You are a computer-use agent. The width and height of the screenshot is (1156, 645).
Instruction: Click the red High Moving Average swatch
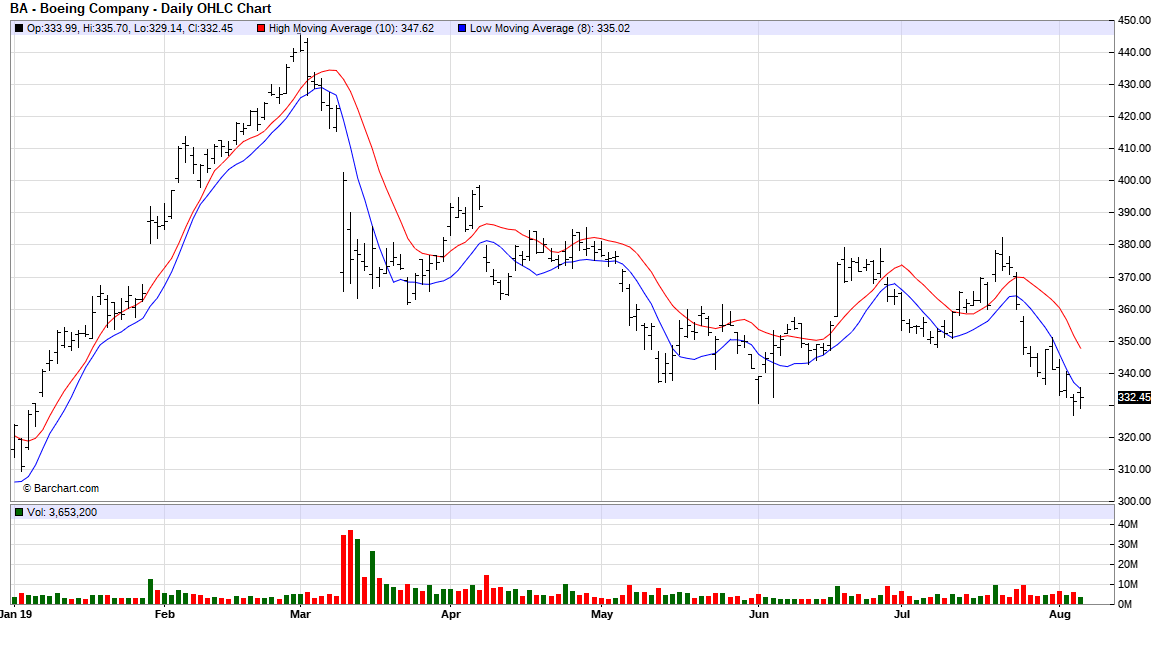pyautogui.click(x=261, y=28)
